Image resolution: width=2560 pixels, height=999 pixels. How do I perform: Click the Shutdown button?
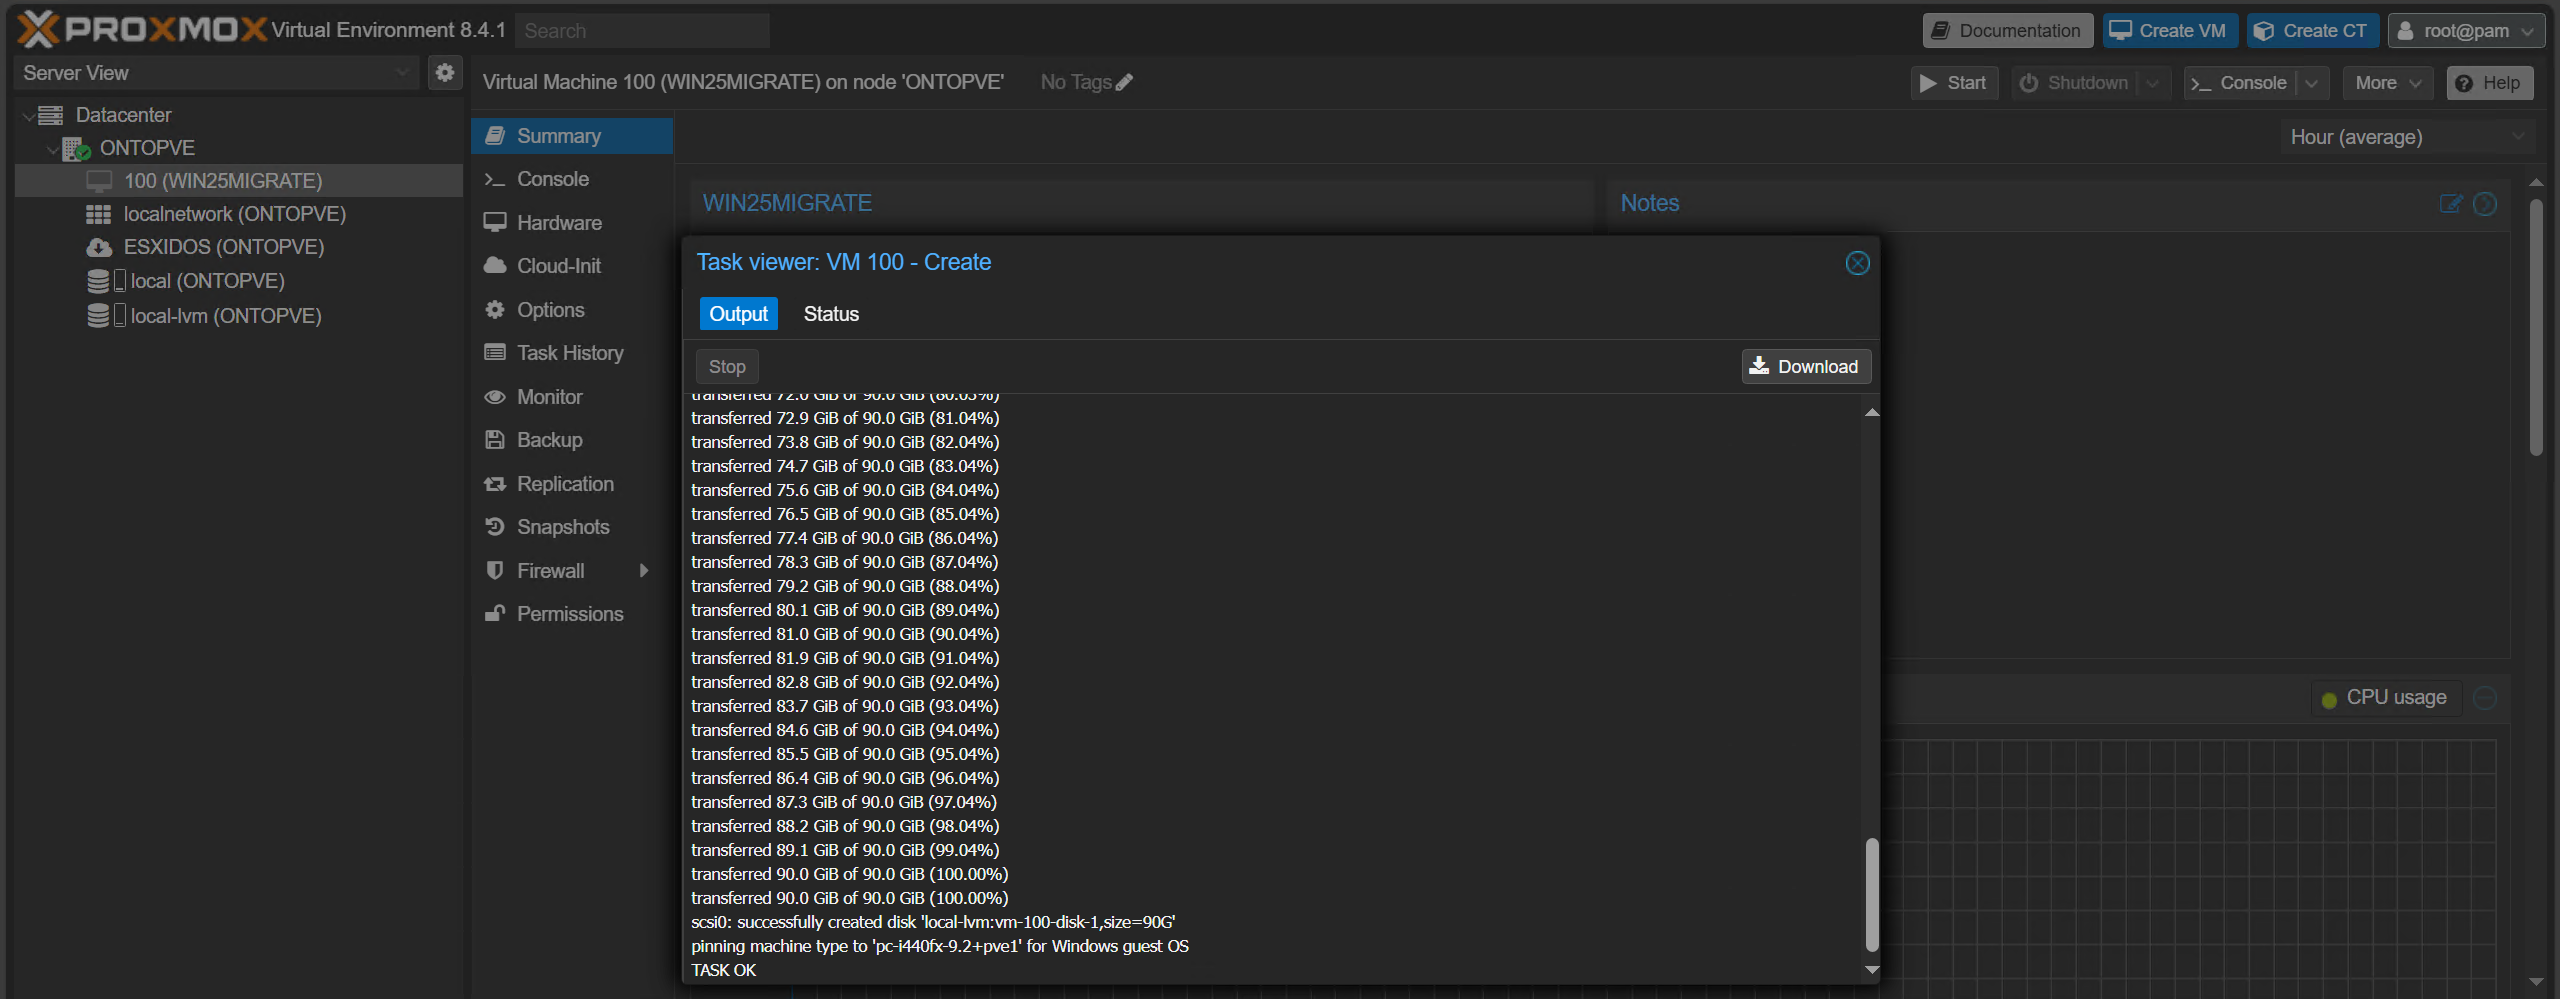(2075, 83)
